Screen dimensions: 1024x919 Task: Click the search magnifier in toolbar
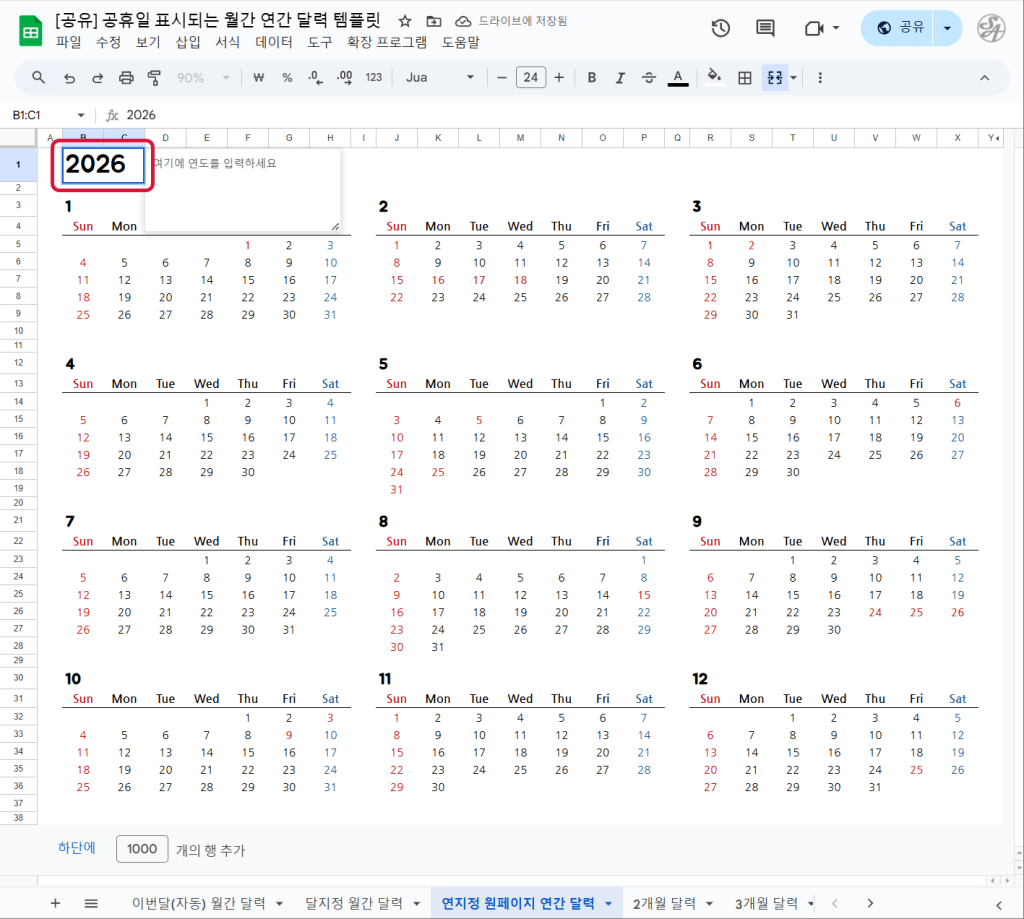click(39, 78)
